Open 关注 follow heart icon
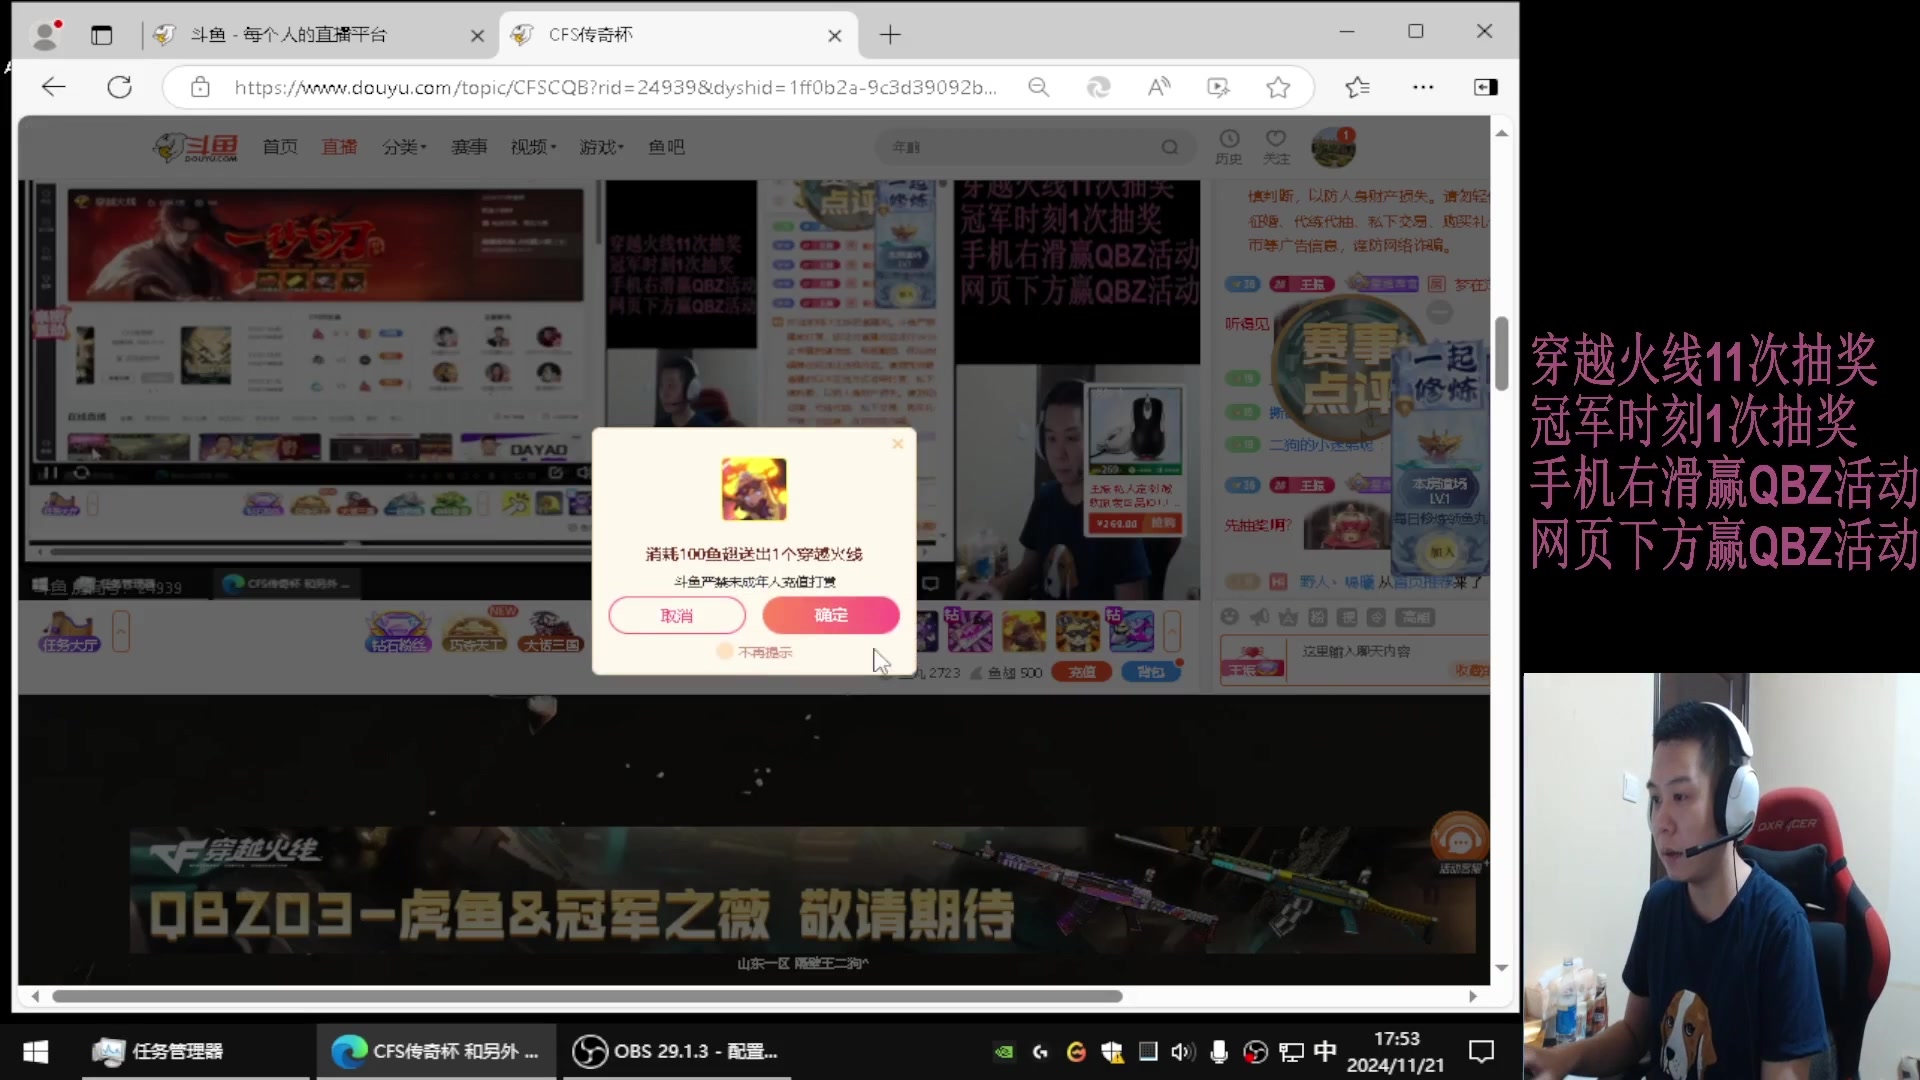Screen dimensions: 1920x1080 1276,146
